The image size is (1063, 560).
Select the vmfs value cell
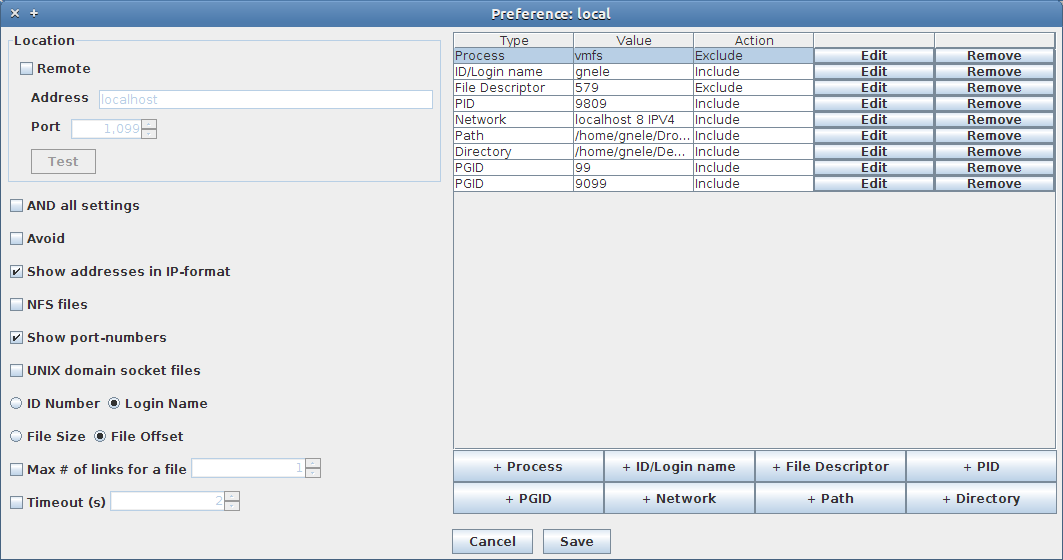pos(633,56)
